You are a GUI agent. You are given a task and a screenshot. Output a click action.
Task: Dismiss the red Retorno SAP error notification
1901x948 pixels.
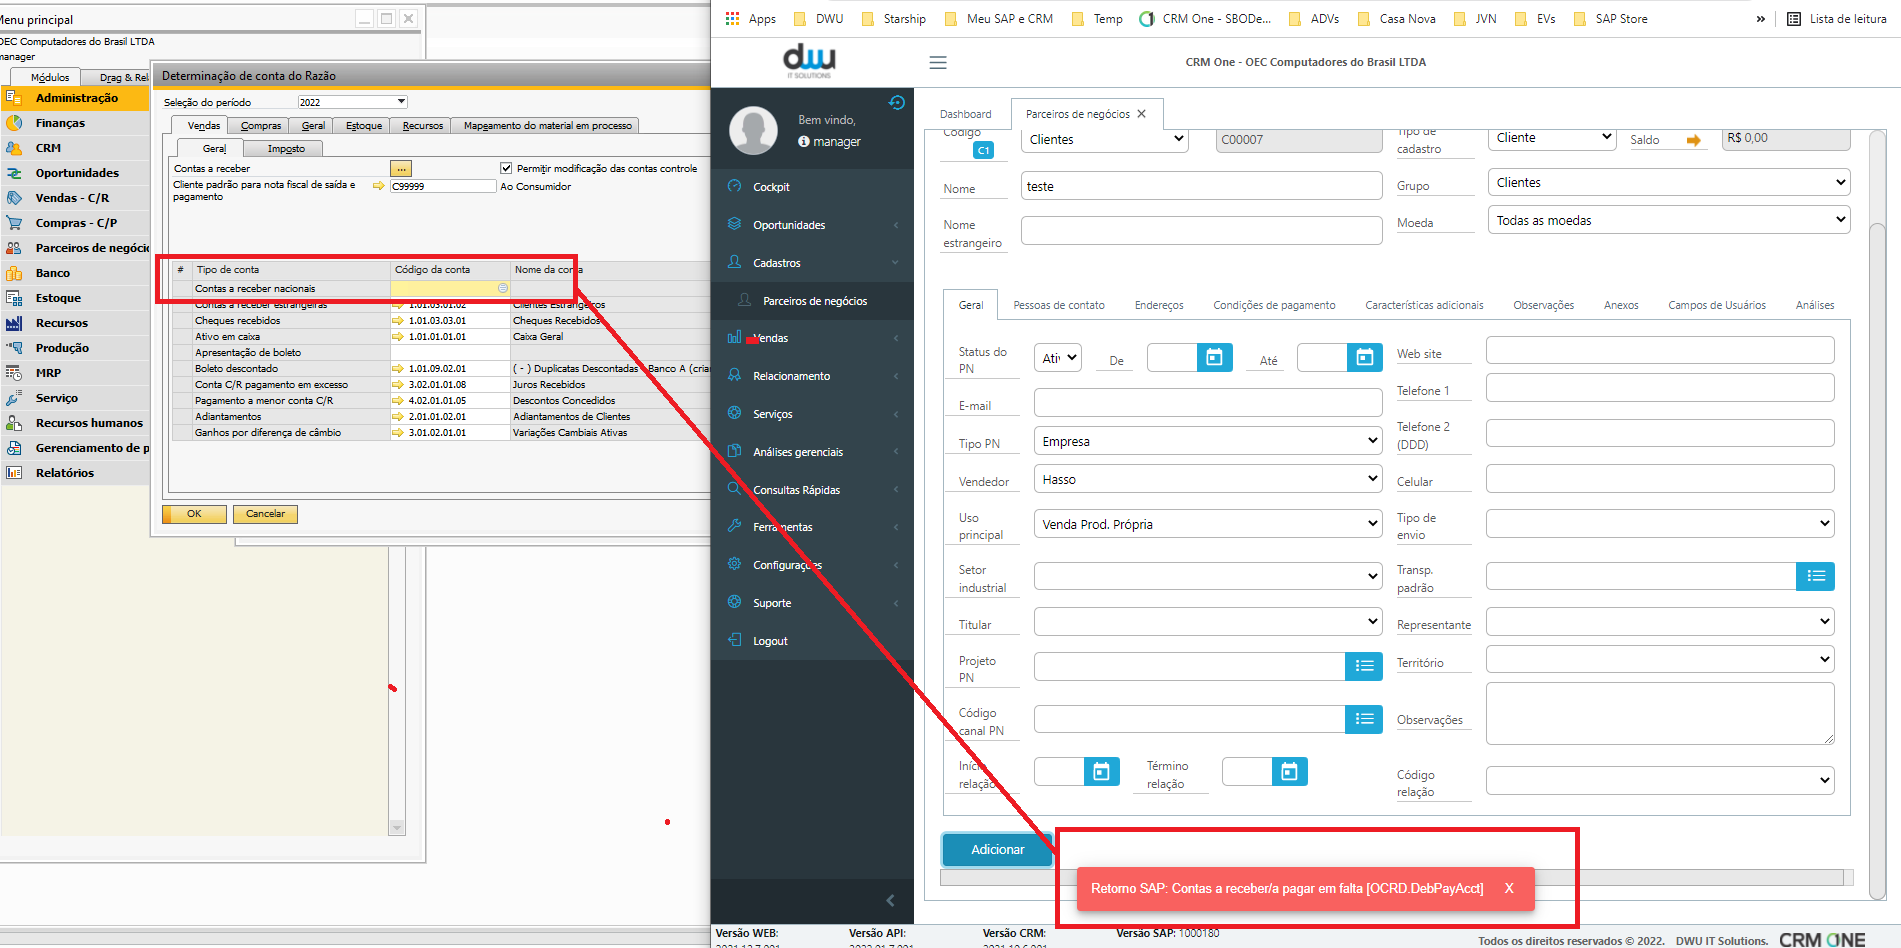[1508, 888]
